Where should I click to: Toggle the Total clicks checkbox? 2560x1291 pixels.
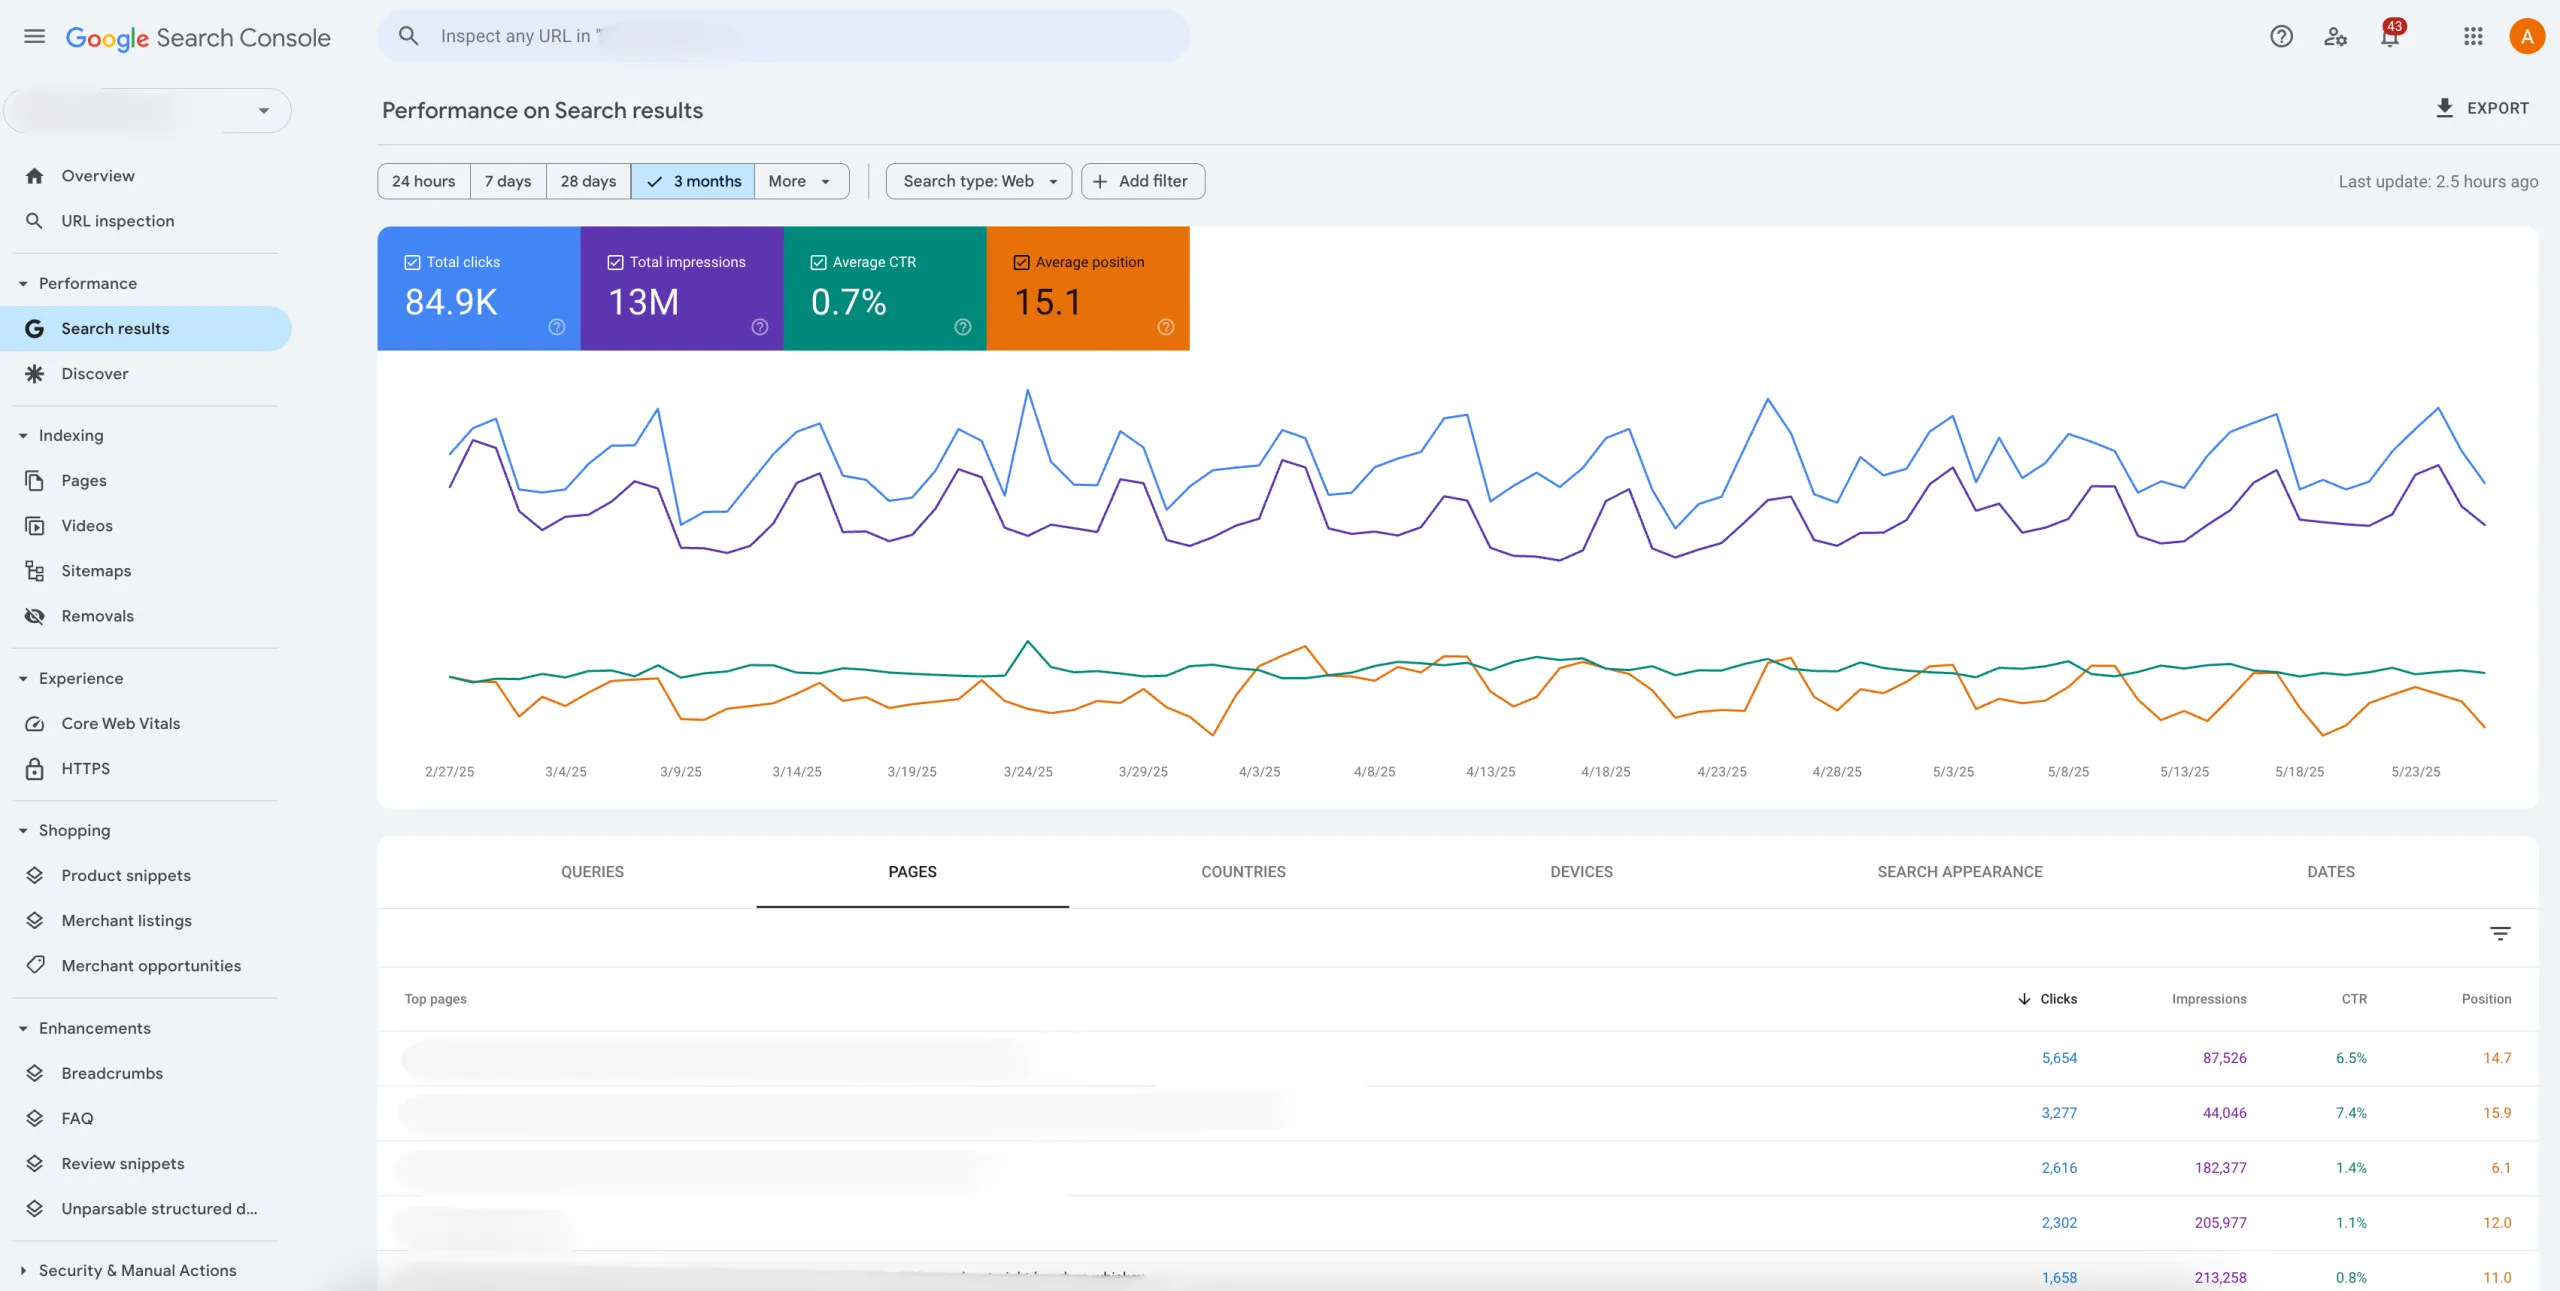412,262
